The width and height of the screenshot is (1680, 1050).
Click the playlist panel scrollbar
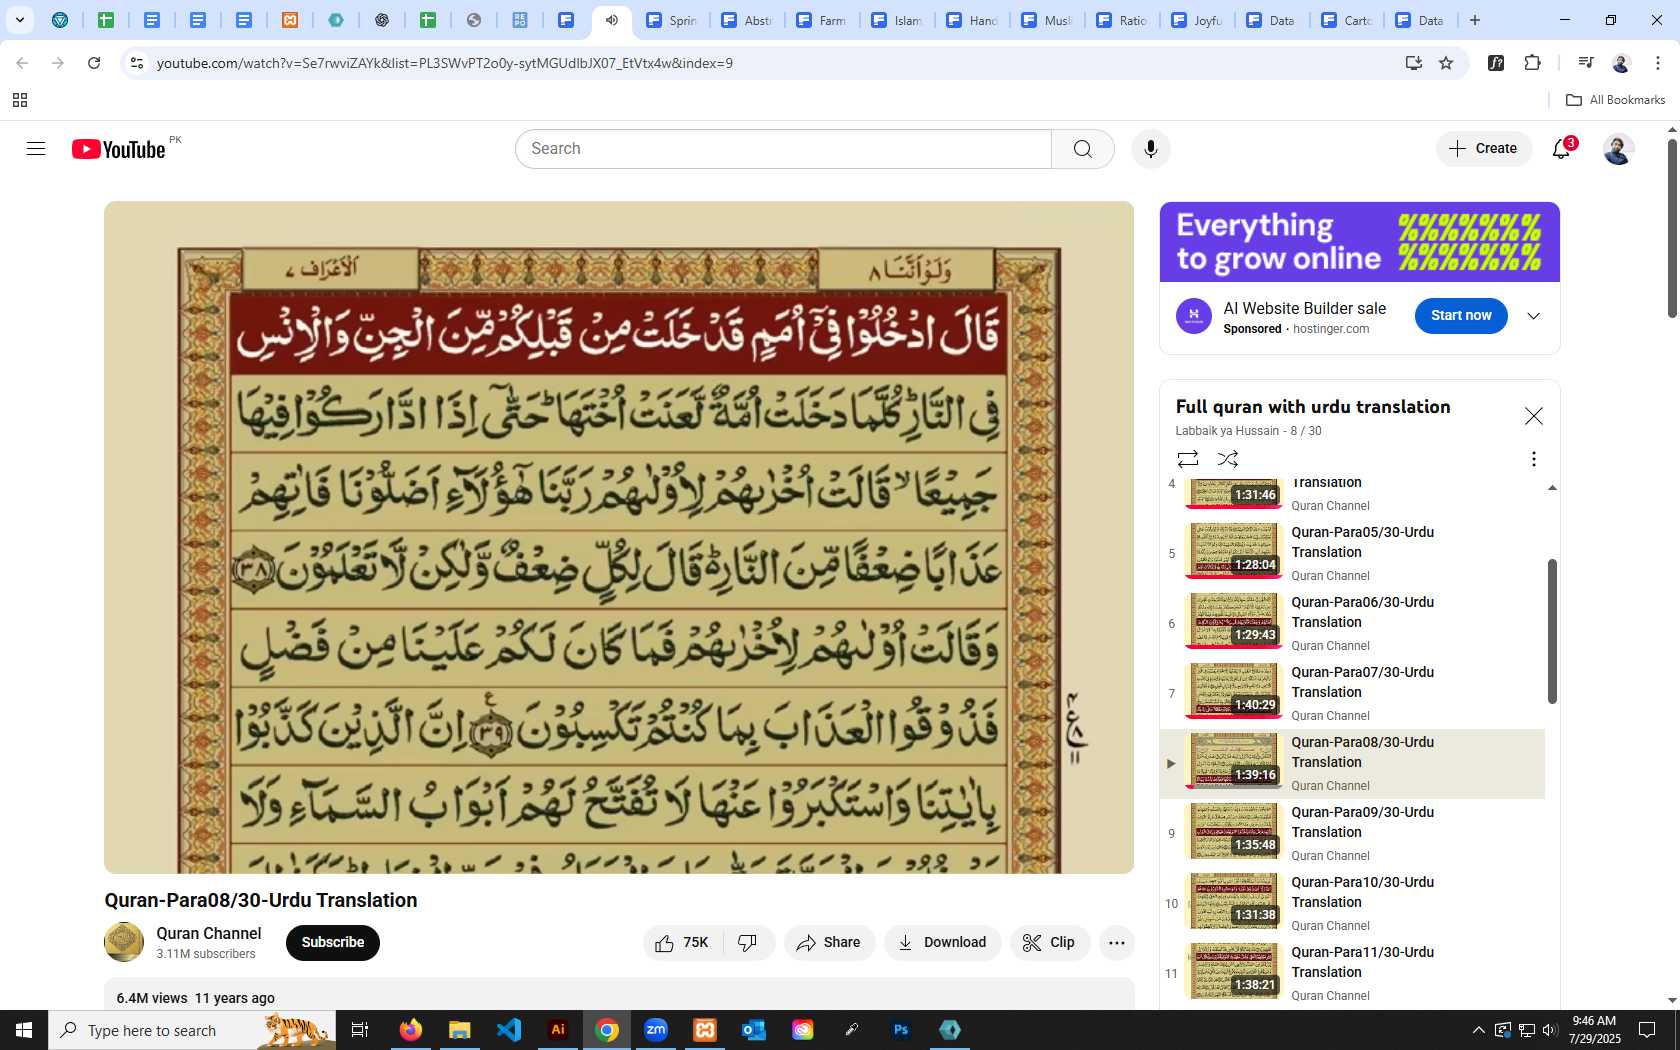coord(1552,631)
